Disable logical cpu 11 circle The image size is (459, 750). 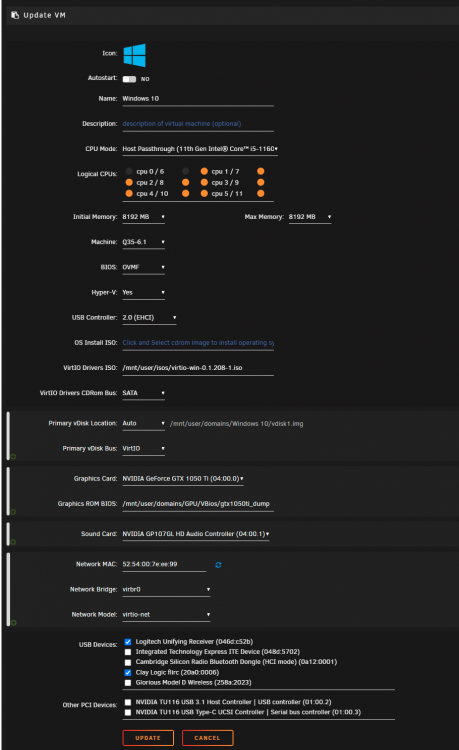pyautogui.click(x=261, y=193)
